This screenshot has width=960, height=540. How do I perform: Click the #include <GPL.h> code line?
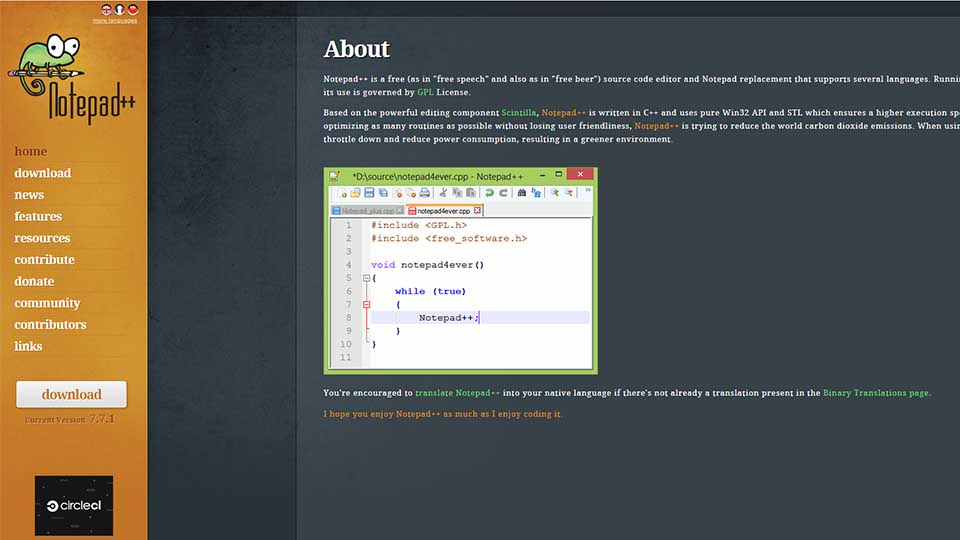click(419, 225)
